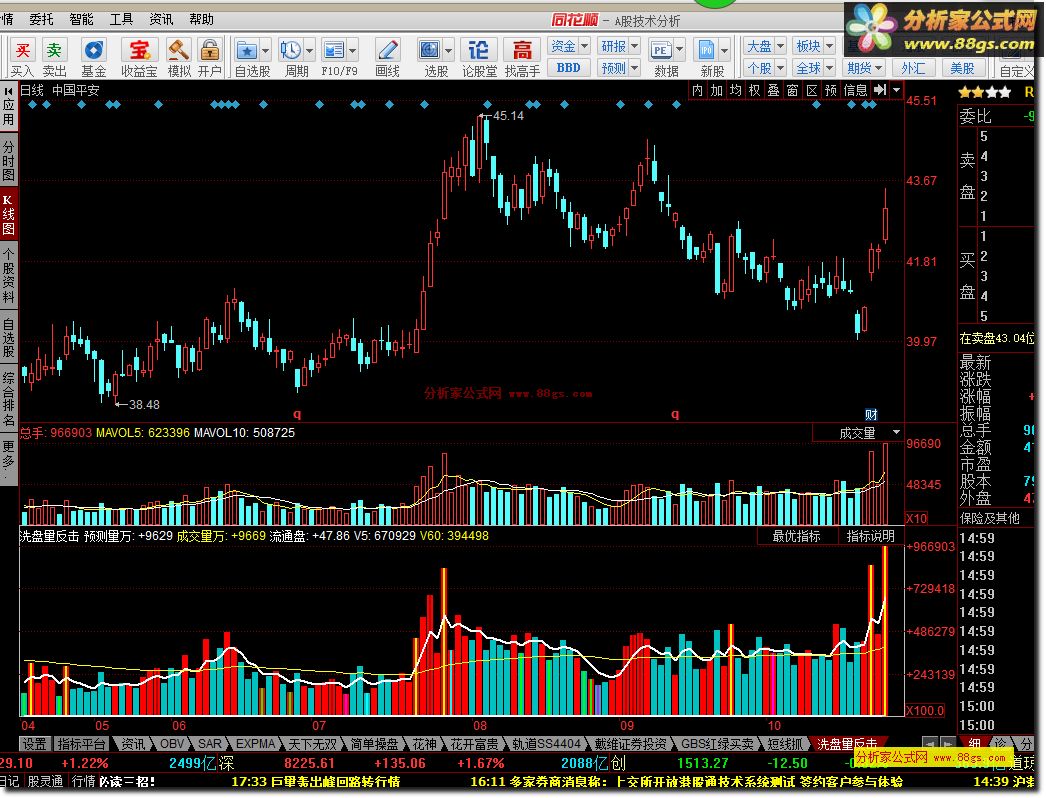
Task: Open the 委托 menu
Action: (x=41, y=19)
